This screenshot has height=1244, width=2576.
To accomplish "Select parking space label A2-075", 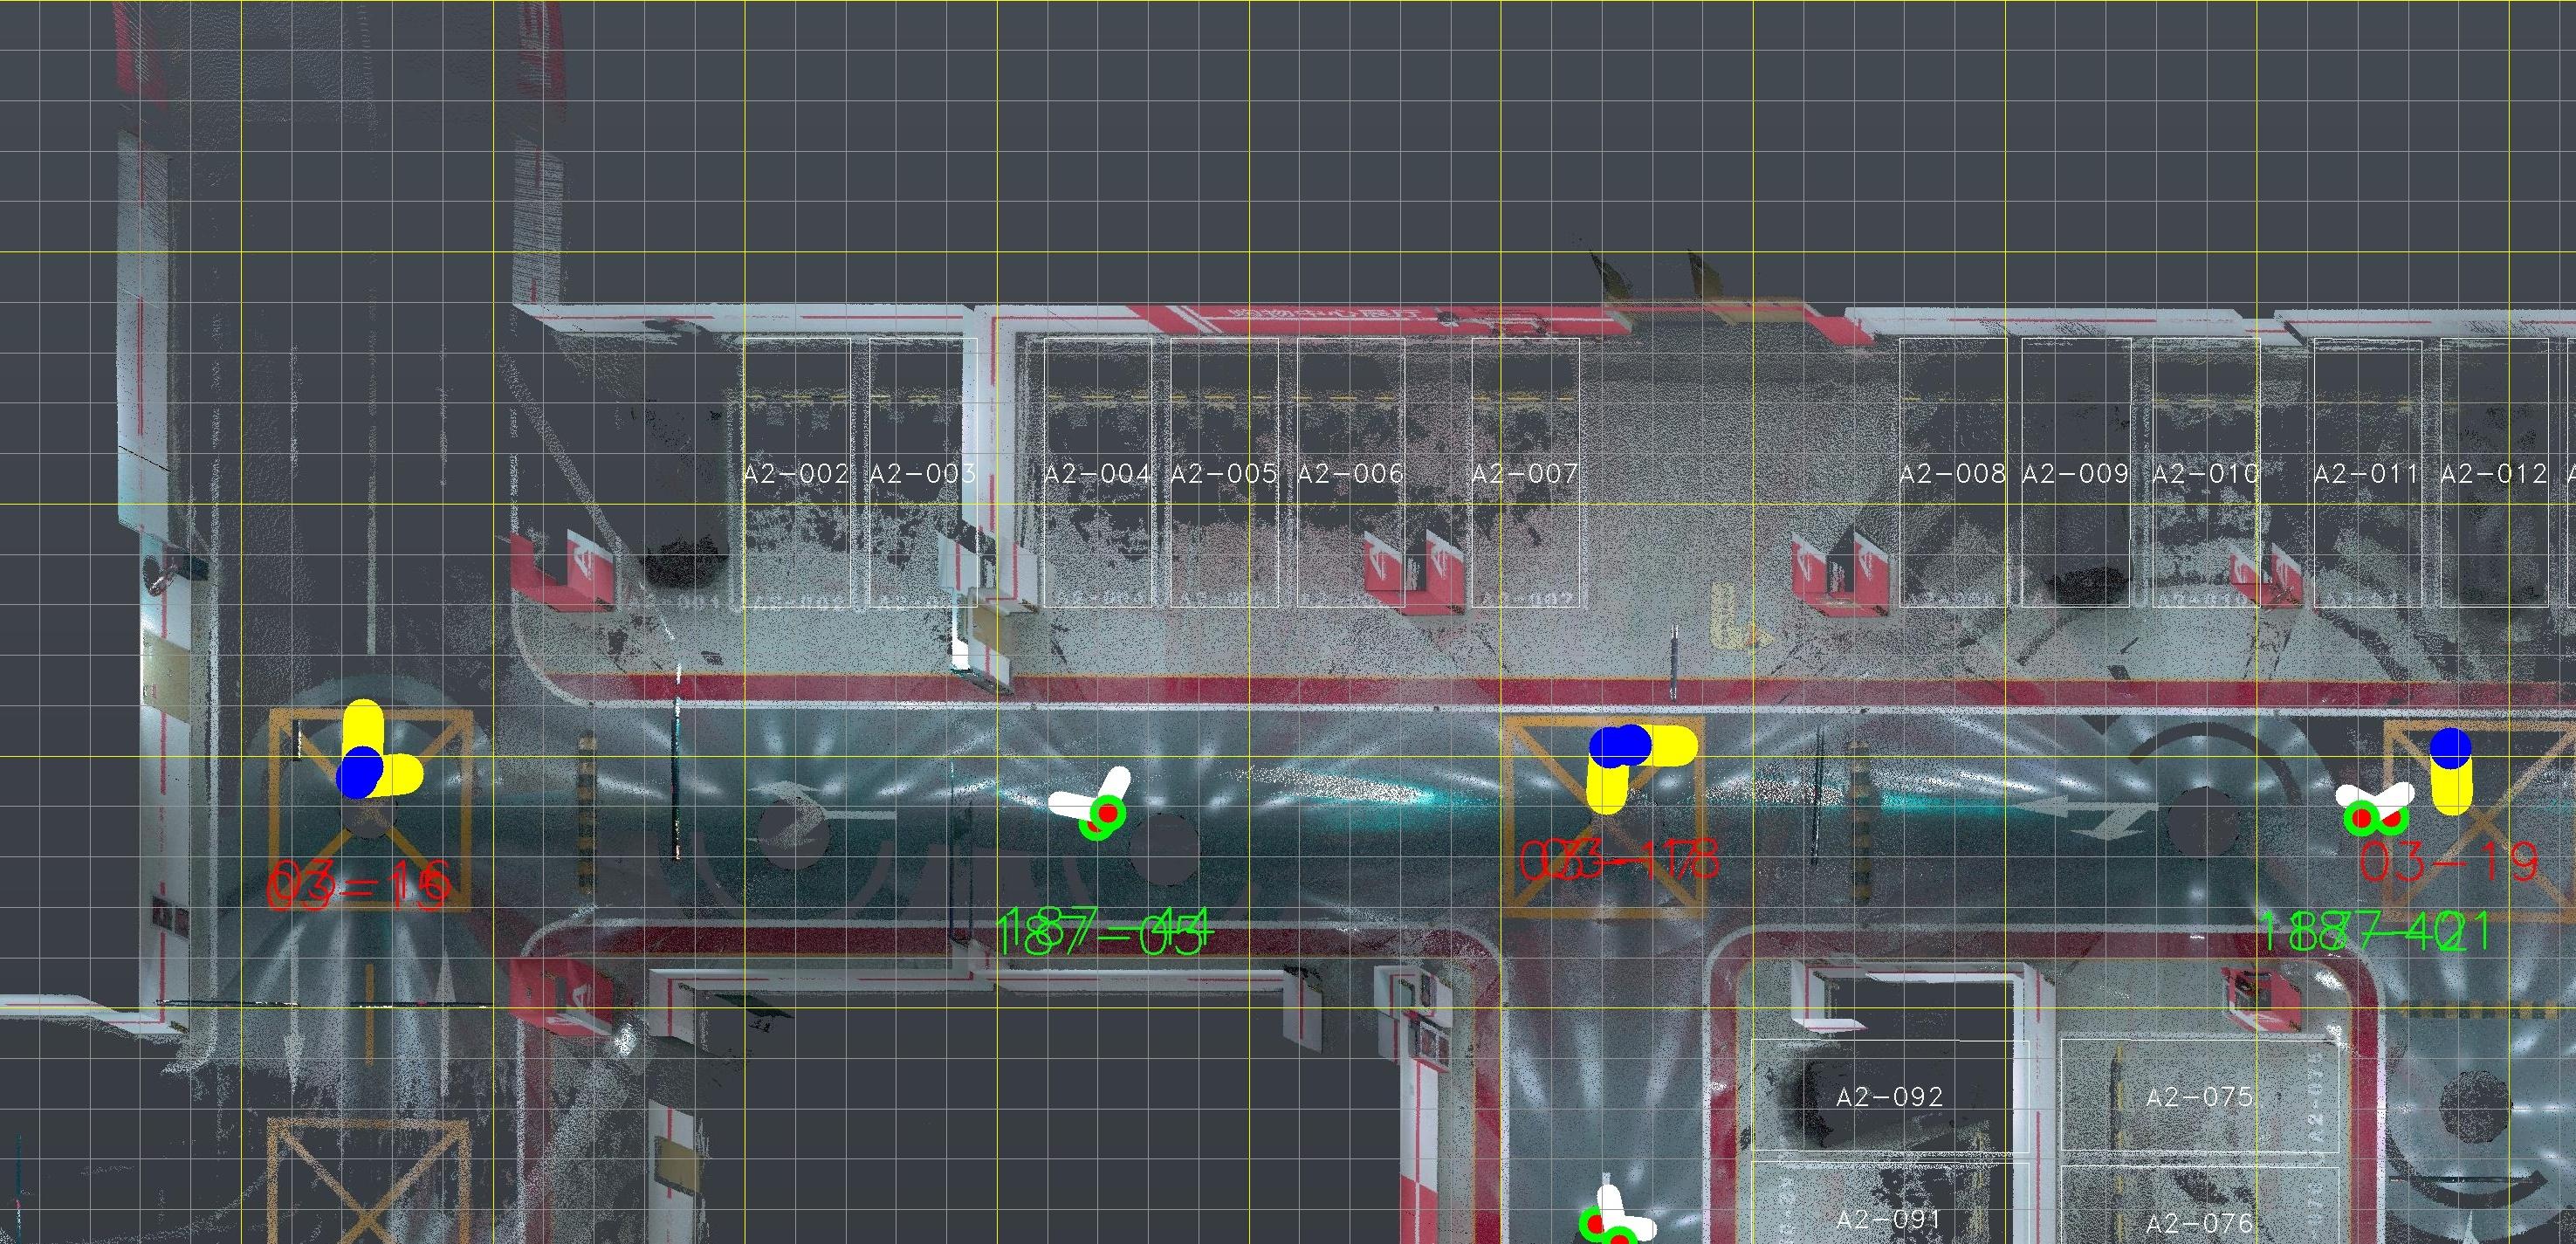I will pyautogui.click(x=2199, y=1097).
